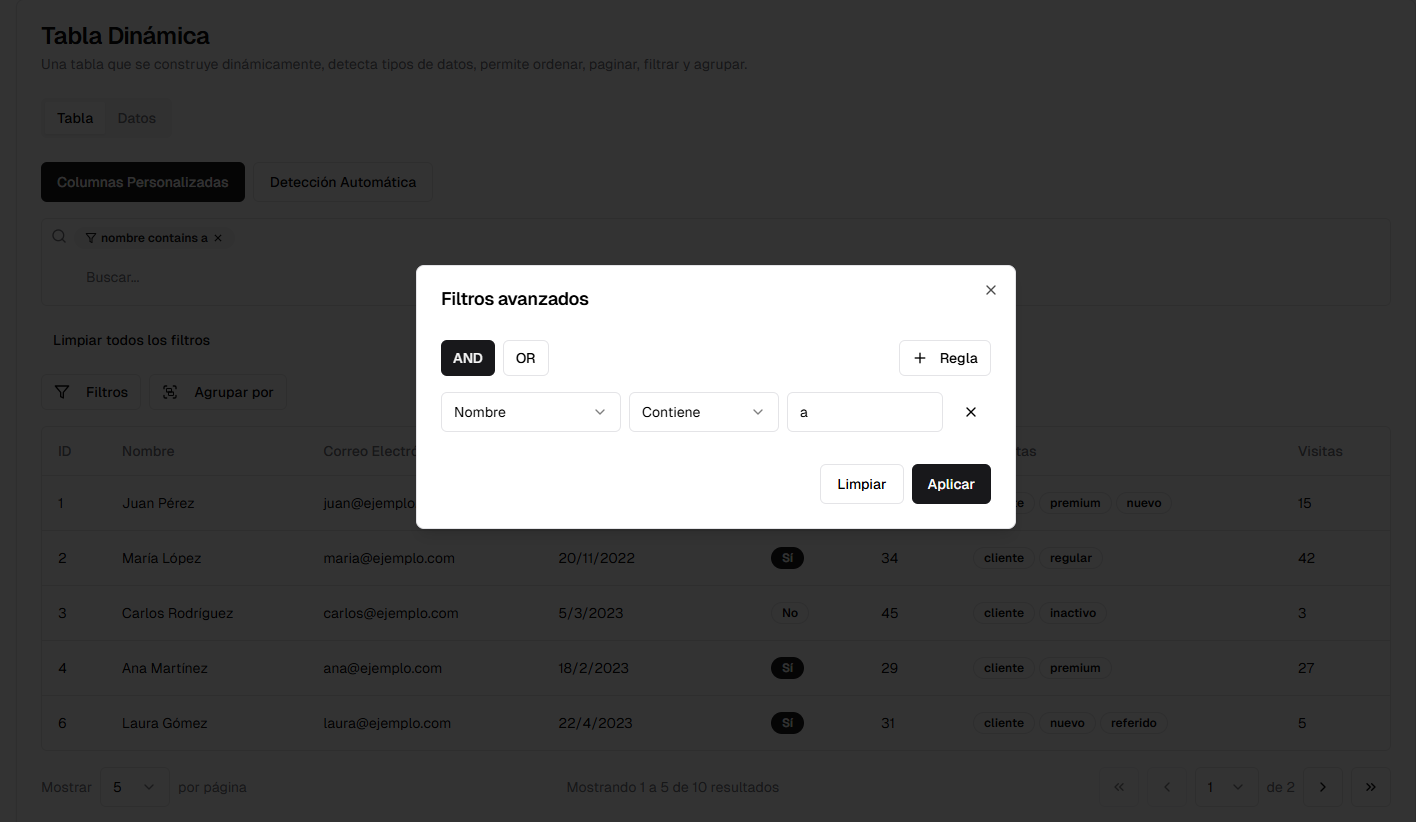Click the filter value text field
The image size is (1416, 822).
(864, 412)
